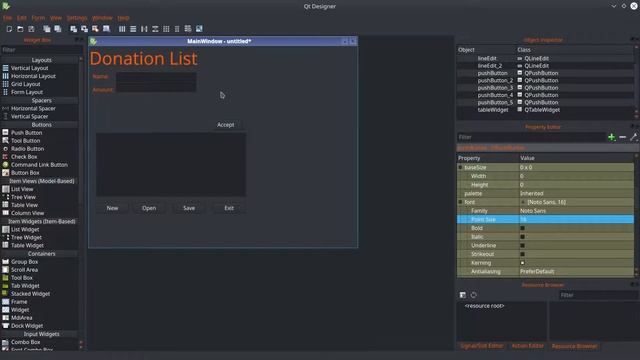
Task: Click the Adjust Size toolbar icon
Action: (199, 29)
